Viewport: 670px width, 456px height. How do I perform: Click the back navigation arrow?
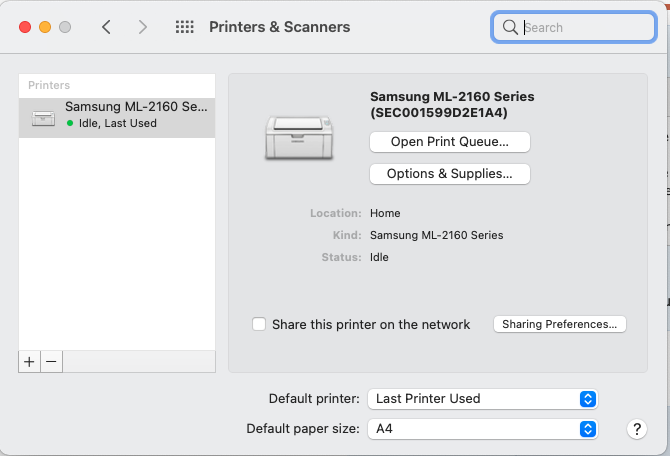click(107, 27)
